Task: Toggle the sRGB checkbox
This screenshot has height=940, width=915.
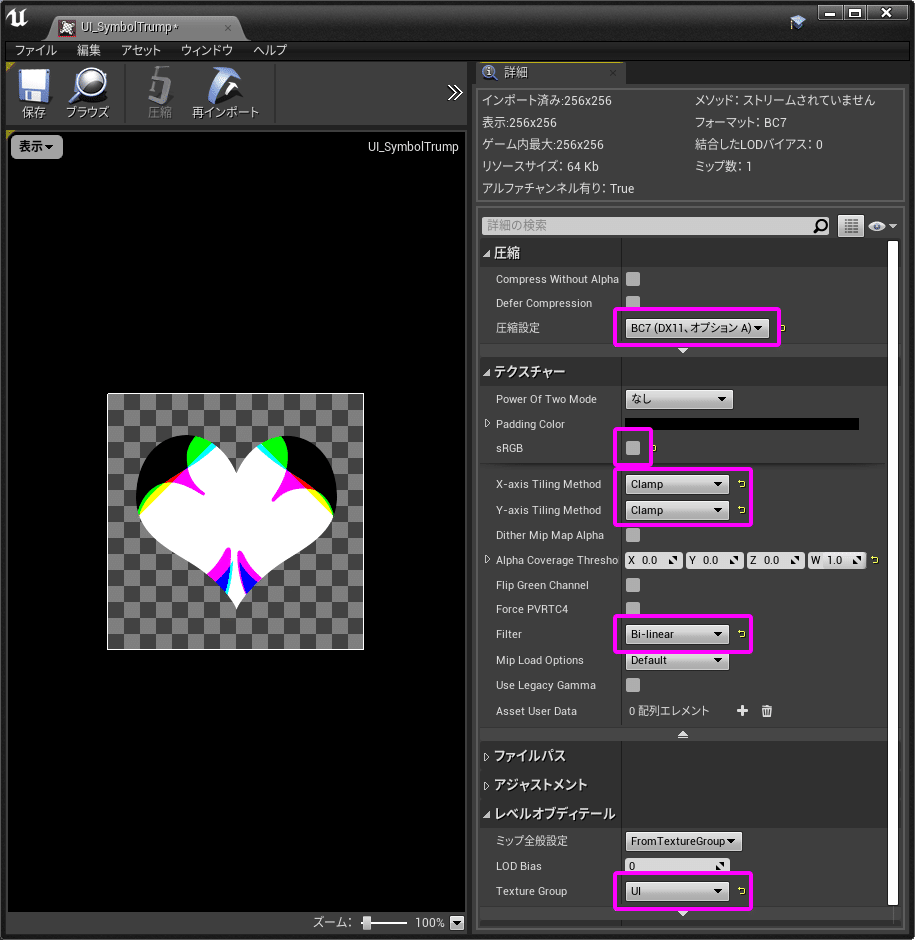Action: (633, 448)
